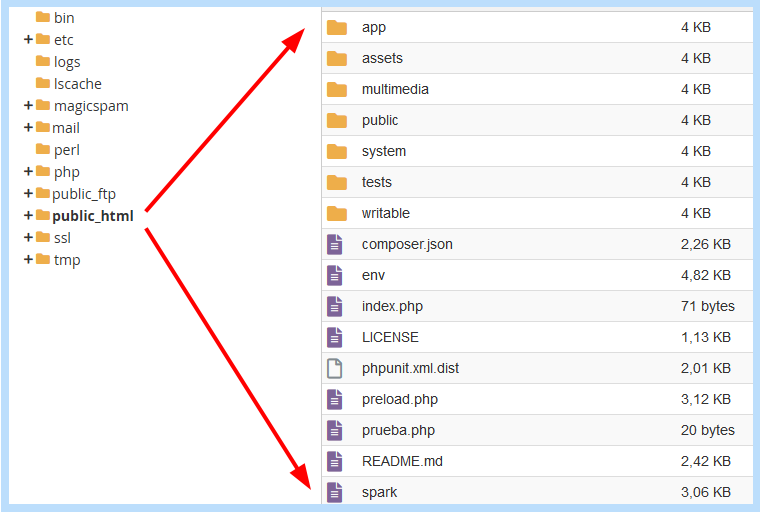Select the prueba.php file name
760x512 pixels.
coord(398,431)
